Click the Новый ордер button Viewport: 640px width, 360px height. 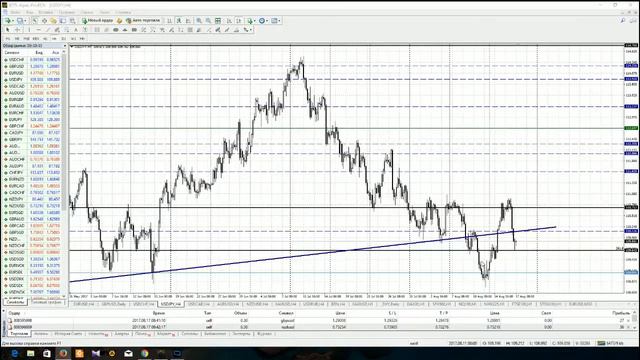click(97, 20)
